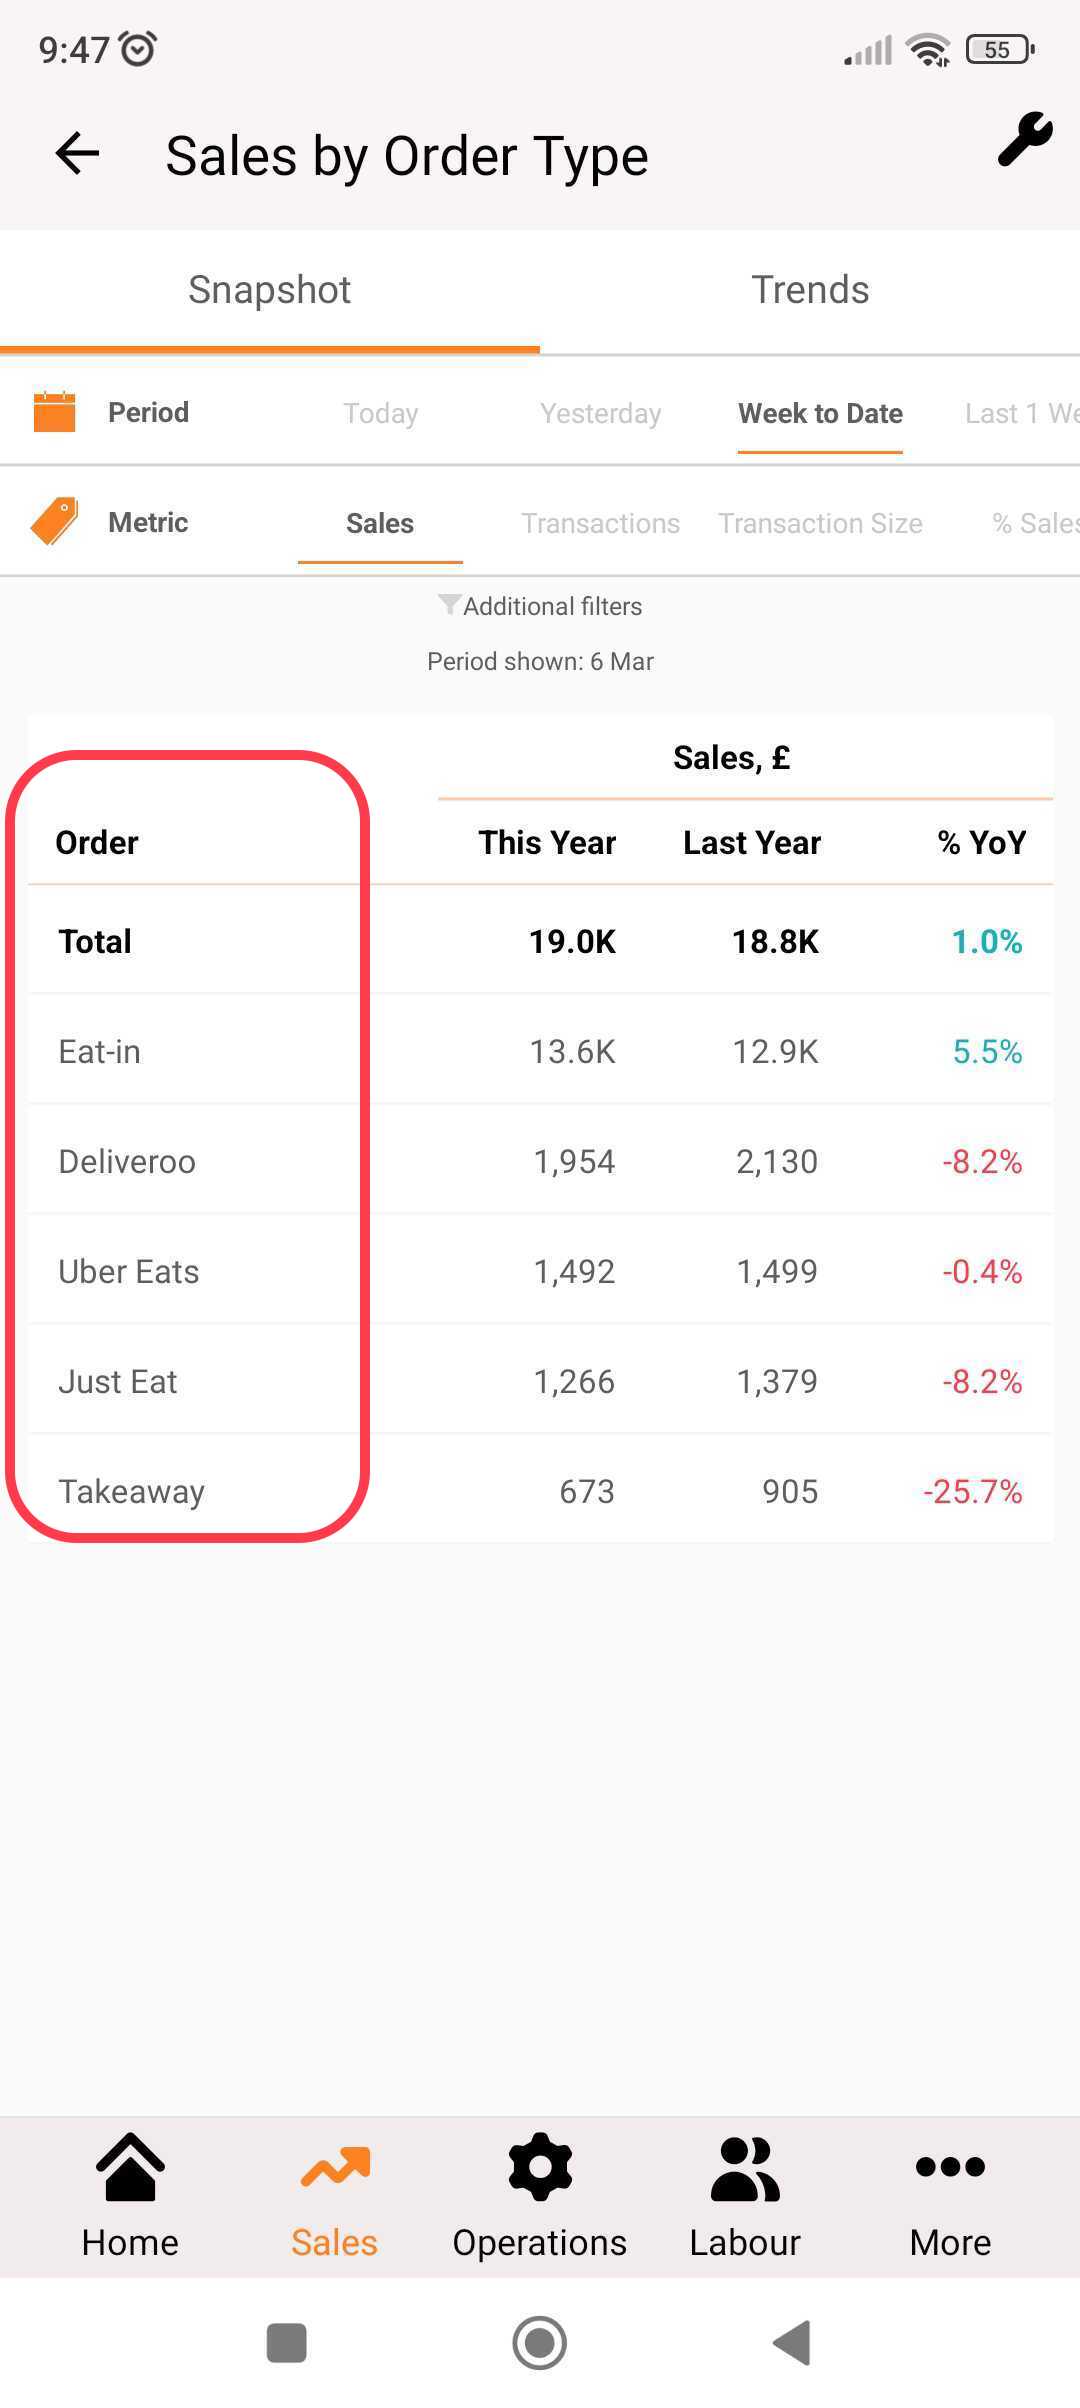The height and width of the screenshot is (2408, 1080).
Task: Open Operations gear in bottom bar
Action: [x=540, y=2167]
